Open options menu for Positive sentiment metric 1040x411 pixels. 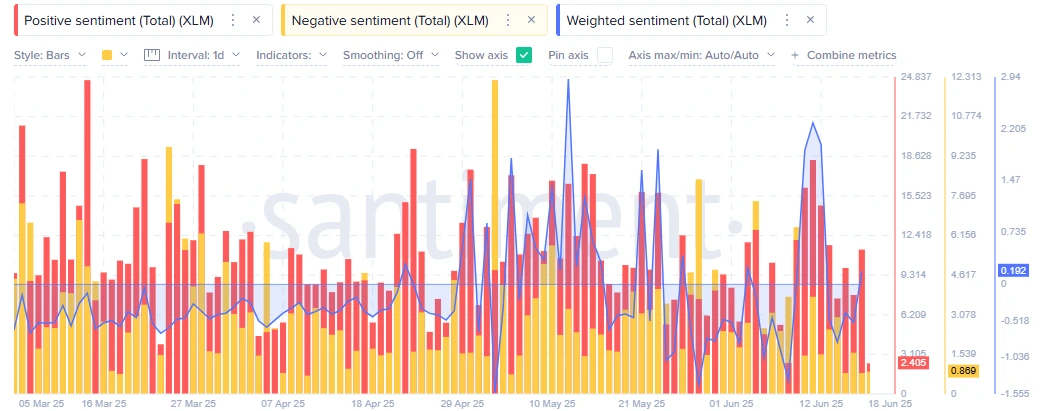[x=233, y=21]
